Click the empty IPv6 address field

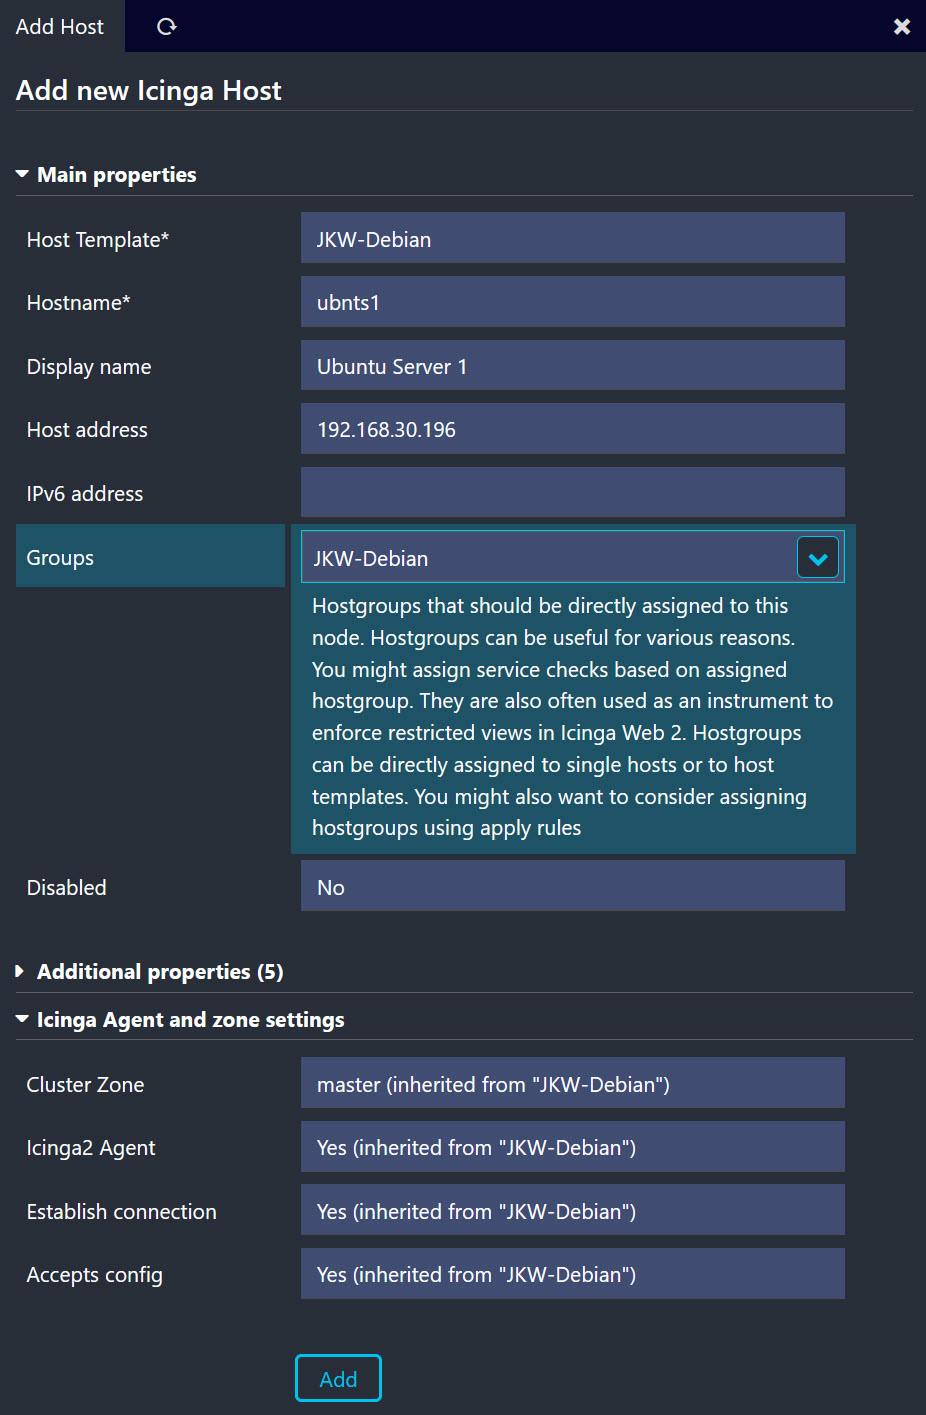[x=572, y=493]
